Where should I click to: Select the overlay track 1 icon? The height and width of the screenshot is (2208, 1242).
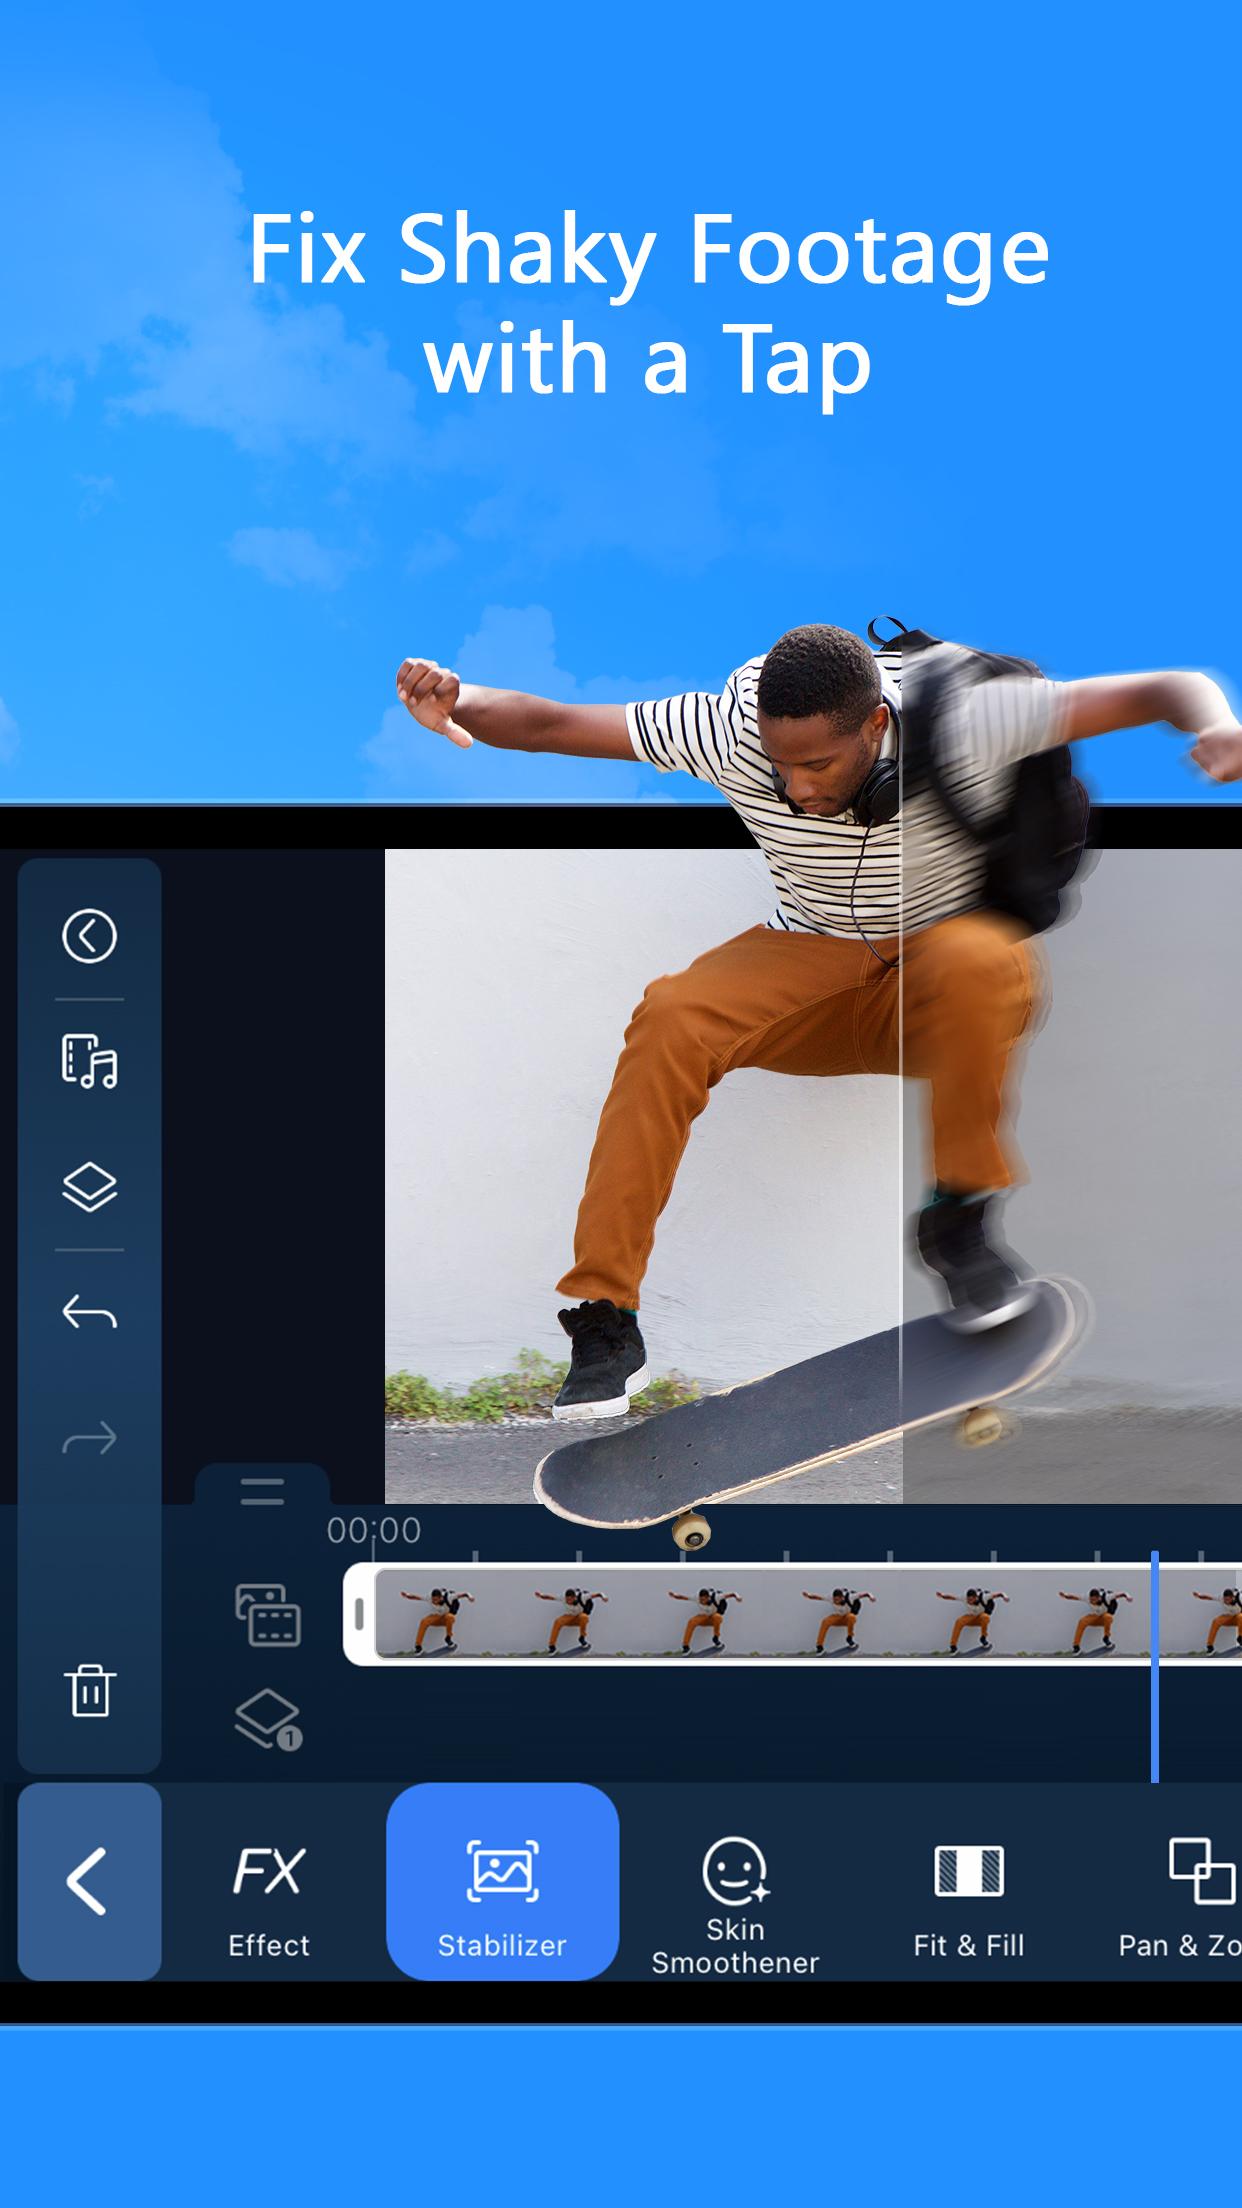tap(268, 1720)
